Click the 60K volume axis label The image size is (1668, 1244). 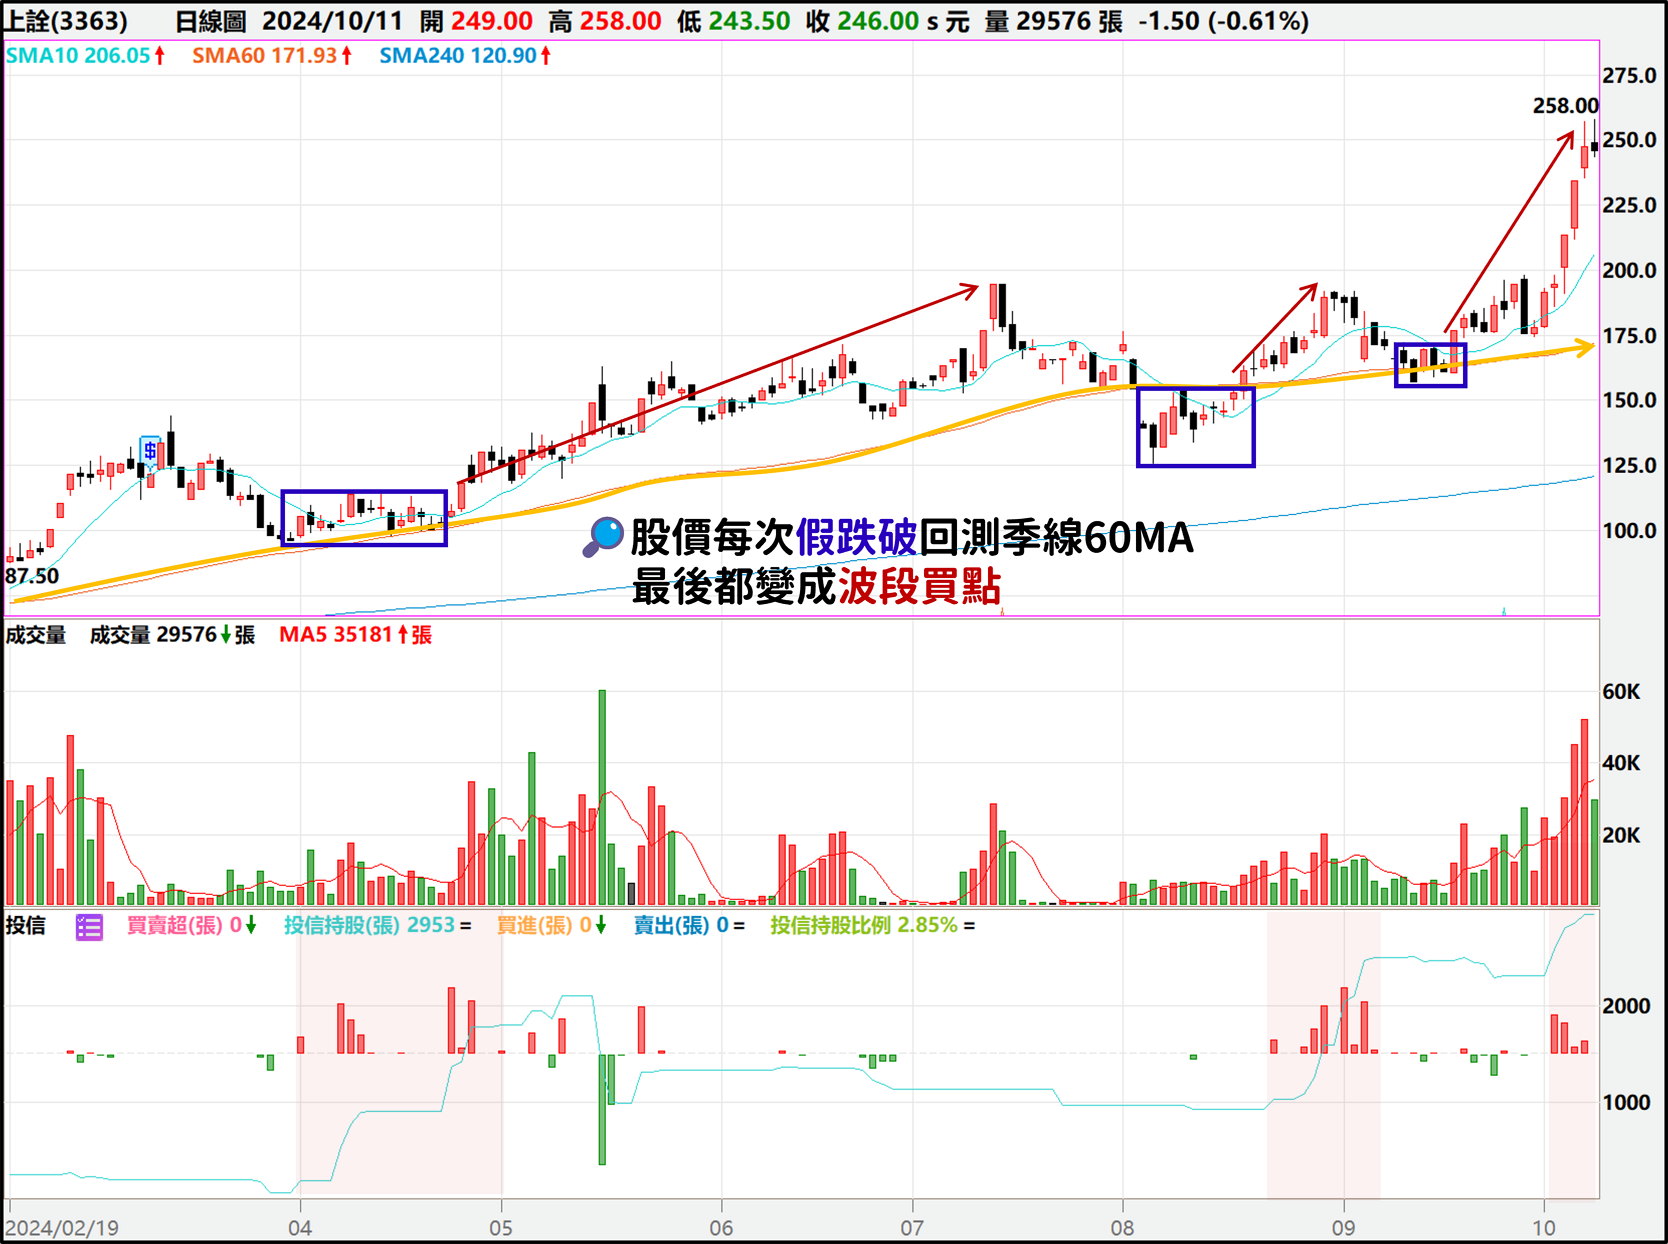(1621, 692)
